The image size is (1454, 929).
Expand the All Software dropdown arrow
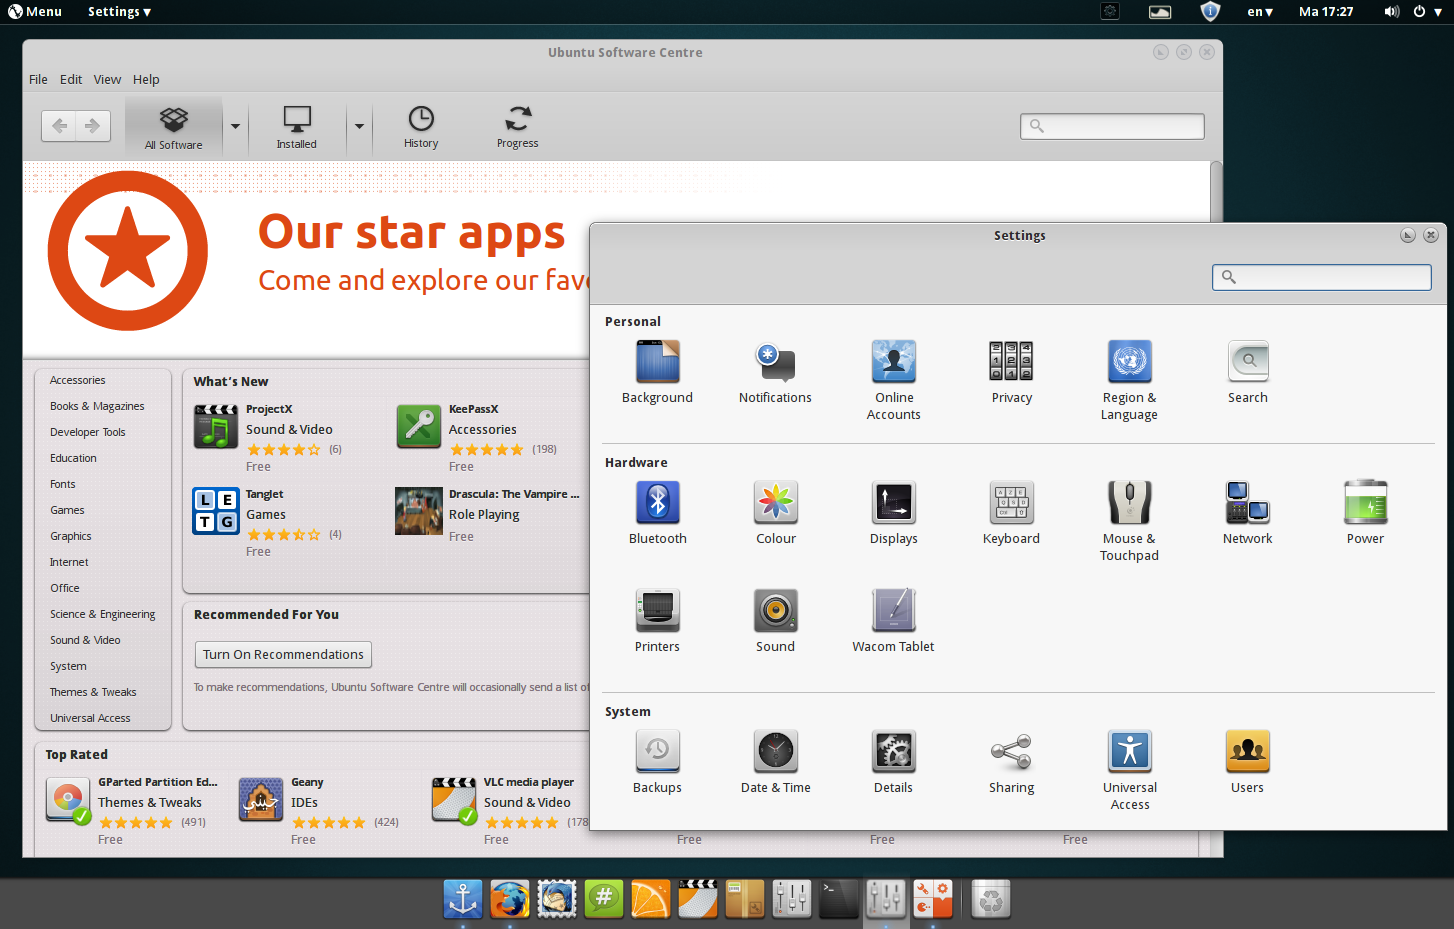pos(235,127)
